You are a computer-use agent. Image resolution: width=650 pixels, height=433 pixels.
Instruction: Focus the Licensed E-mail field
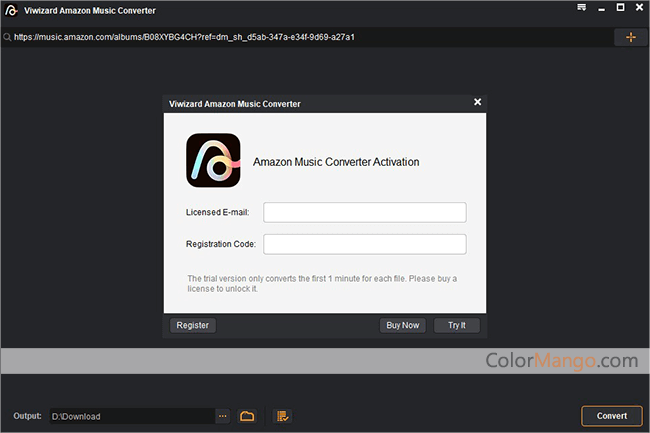point(365,212)
